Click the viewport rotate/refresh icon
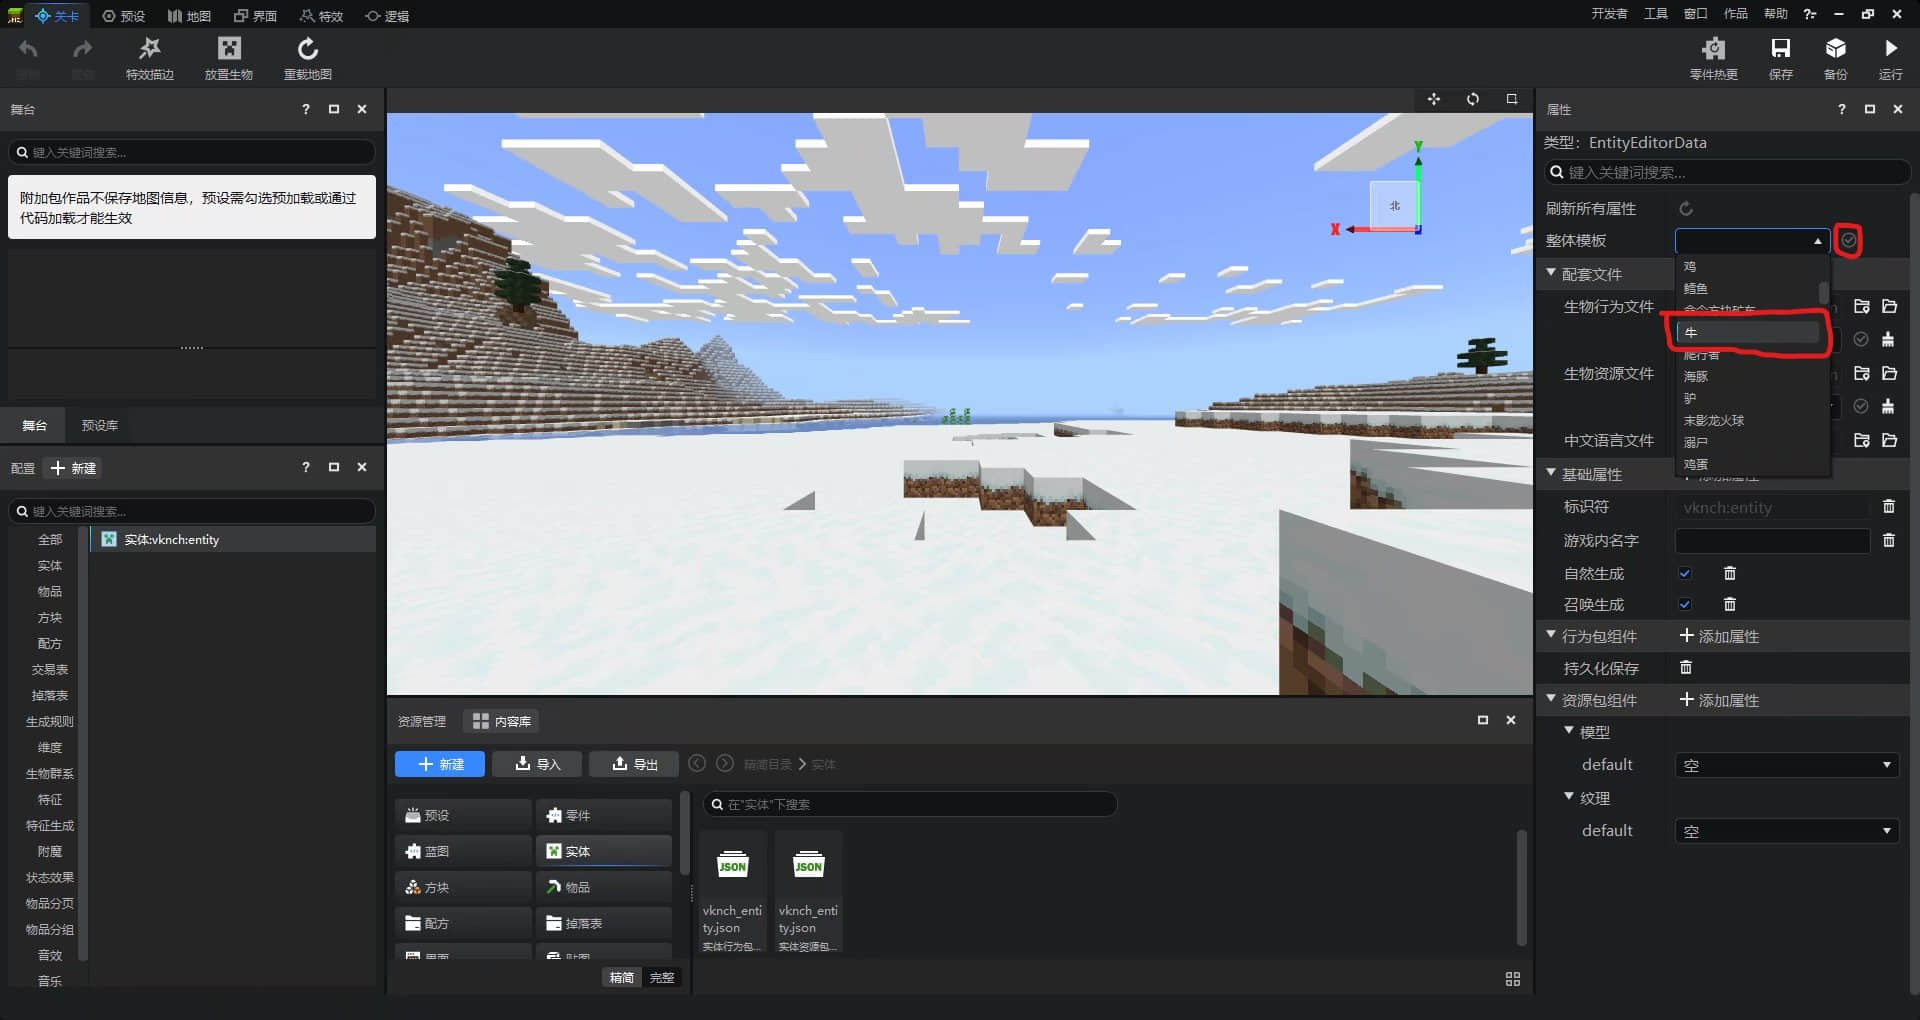Screen dimensions: 1920x1020 (1473, 99)
